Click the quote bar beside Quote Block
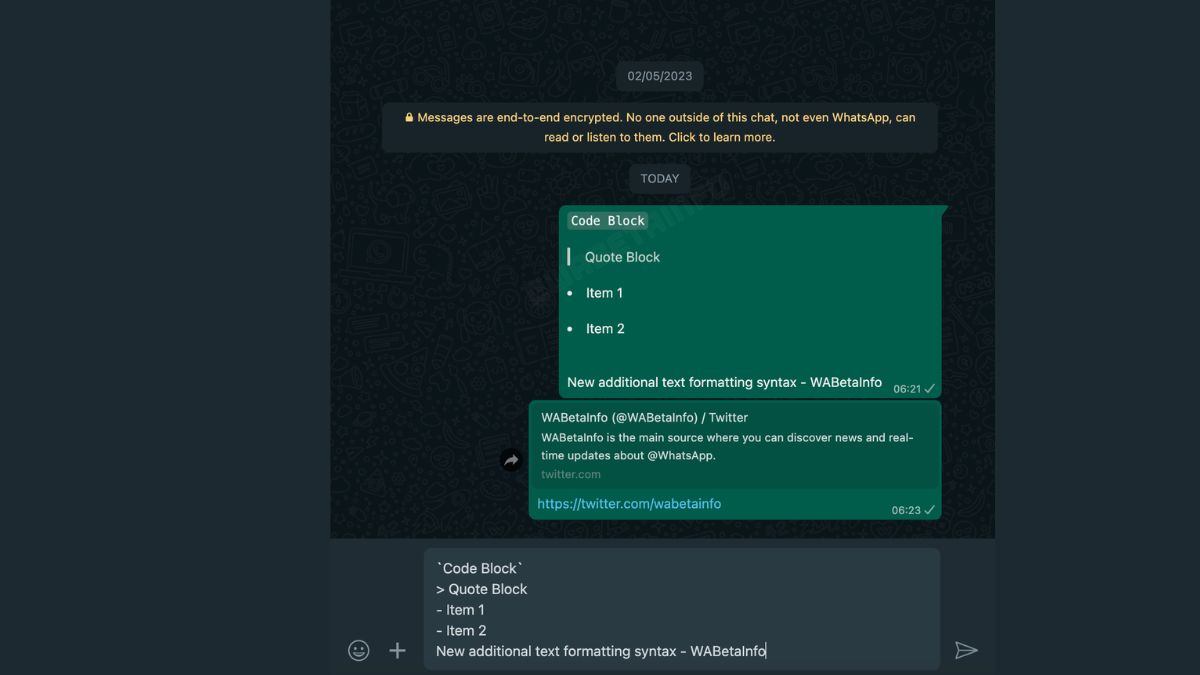This screenshot has height=675, width=1200. click(569, 257)
